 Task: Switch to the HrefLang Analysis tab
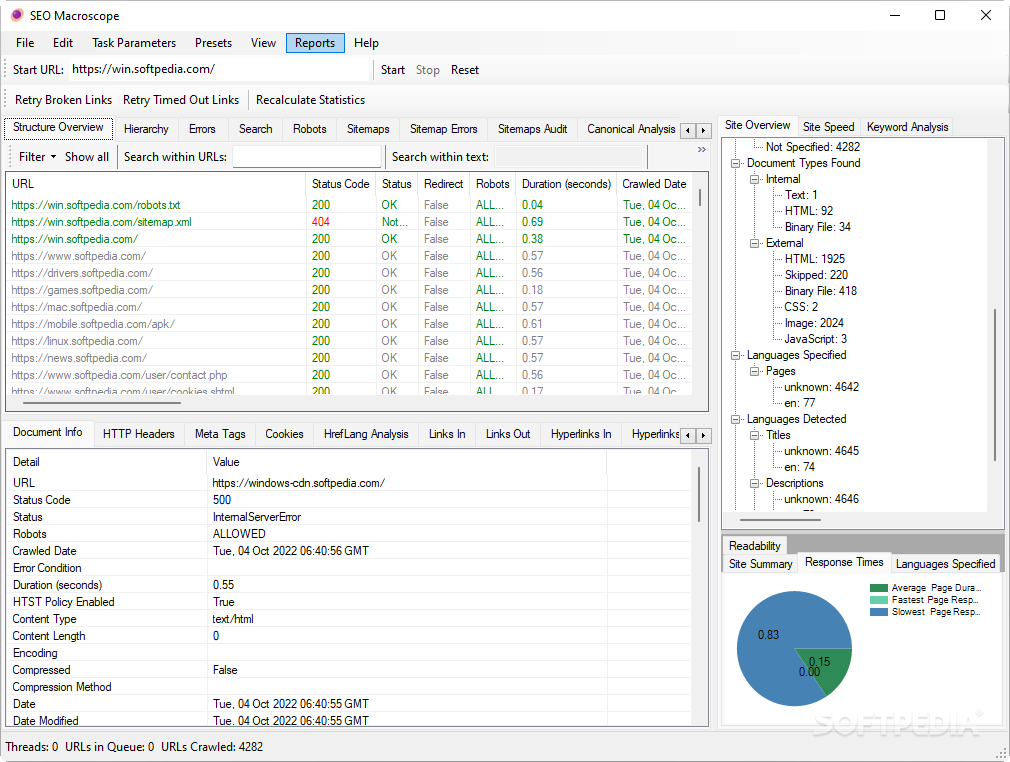pyautogui.click(x=366, y=434)
